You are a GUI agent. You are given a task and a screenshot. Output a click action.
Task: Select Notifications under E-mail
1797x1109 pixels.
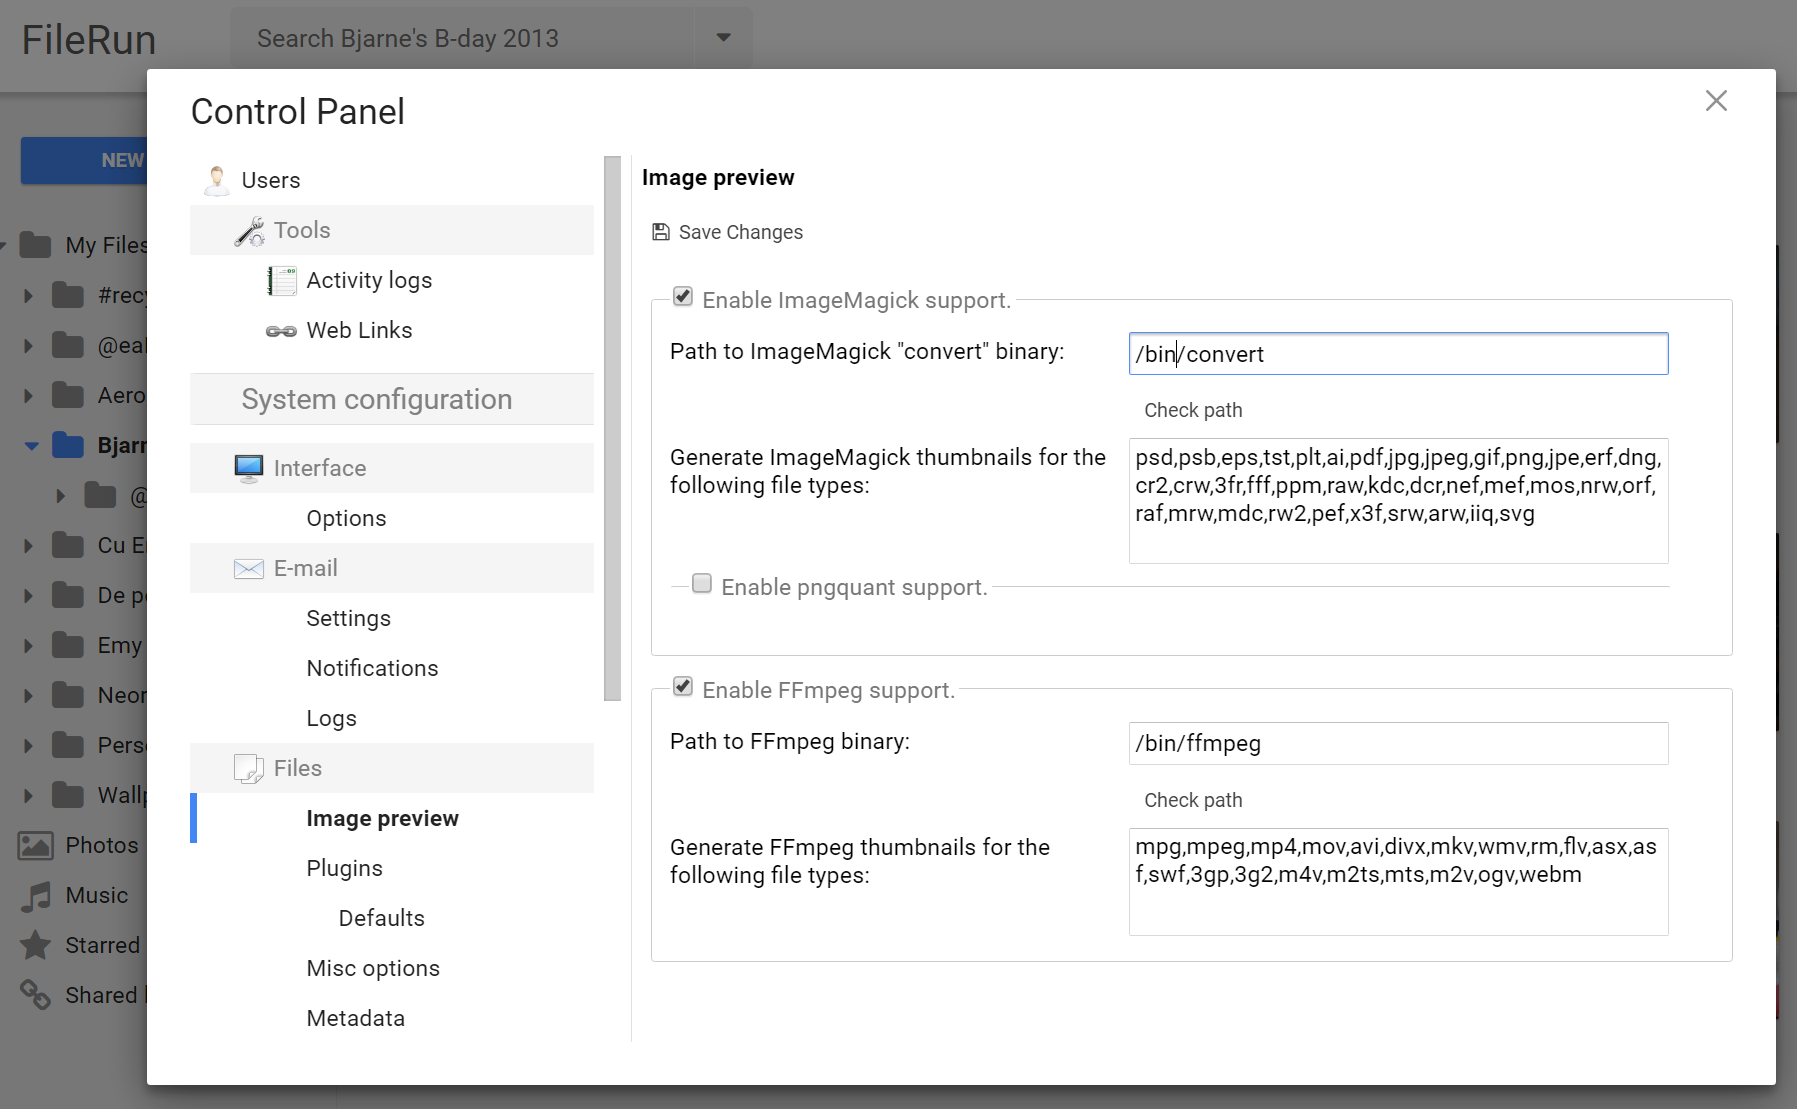click(x=372, y=668)
